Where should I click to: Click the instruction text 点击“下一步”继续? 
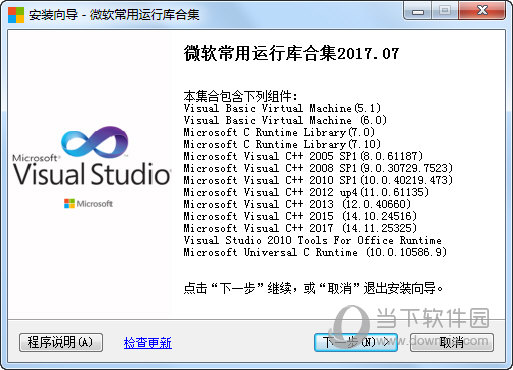[237, 288]
